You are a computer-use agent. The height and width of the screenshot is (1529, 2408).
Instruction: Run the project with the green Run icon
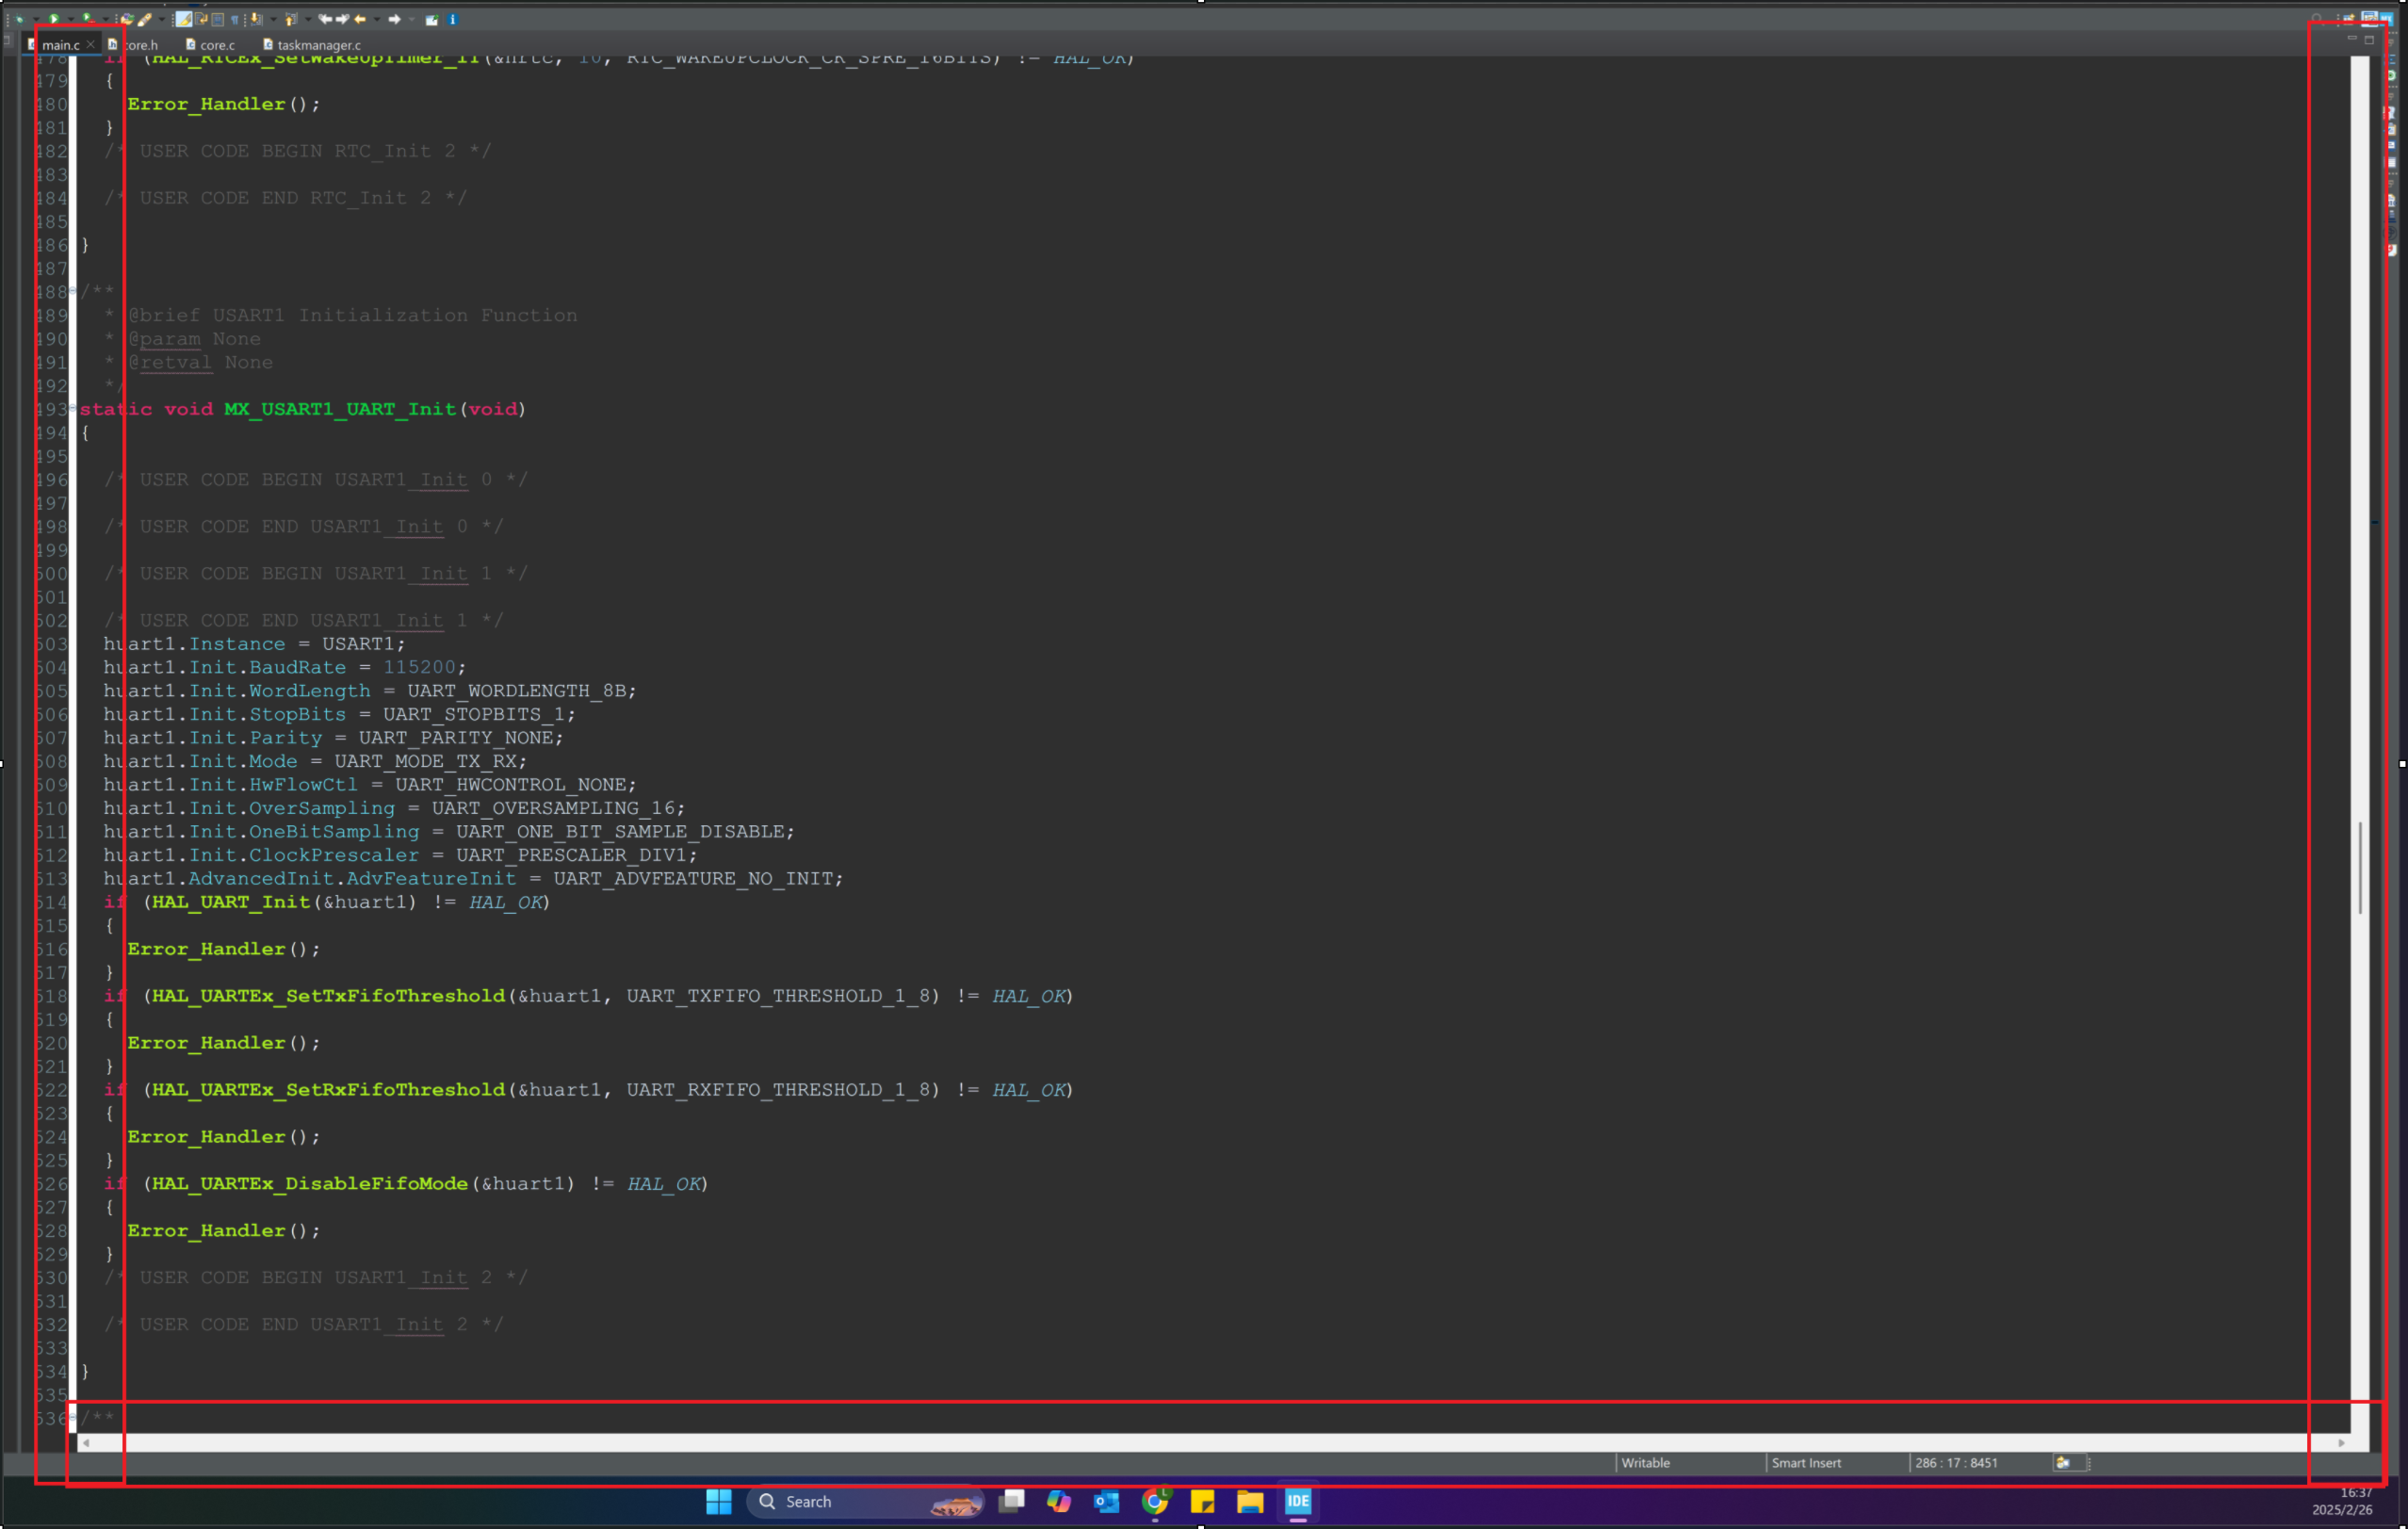click(x=54, y=19)
